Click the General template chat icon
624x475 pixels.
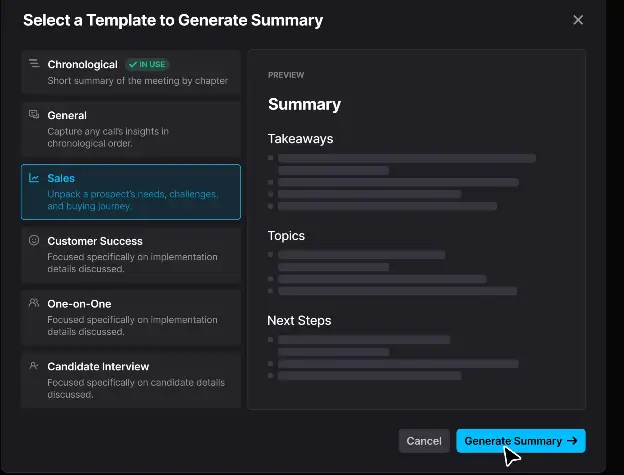click(x=34, y=115)
